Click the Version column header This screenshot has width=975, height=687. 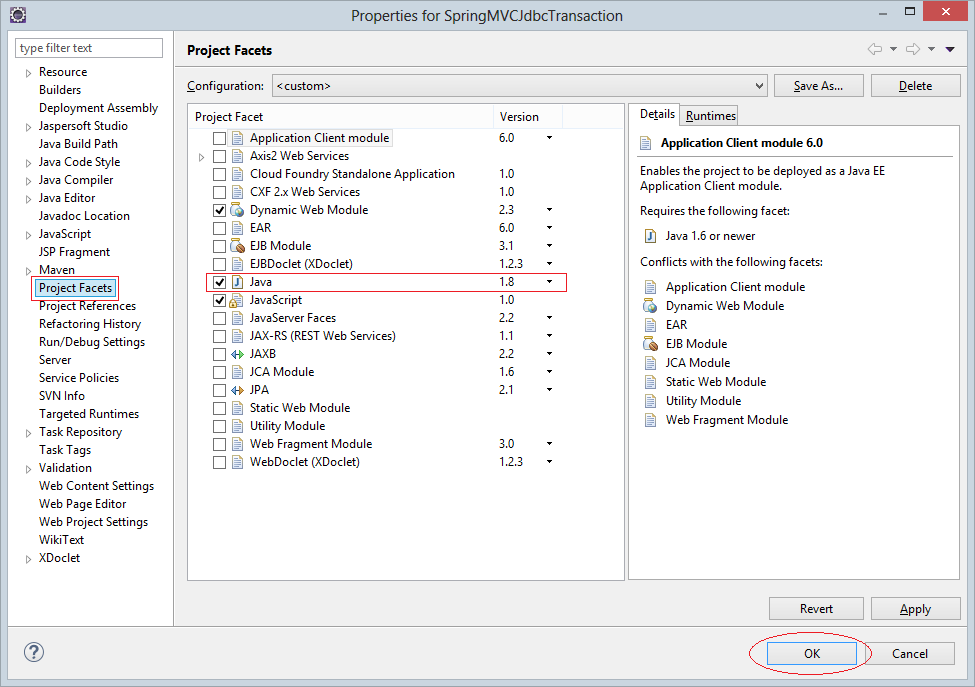[x=528, y=117]
